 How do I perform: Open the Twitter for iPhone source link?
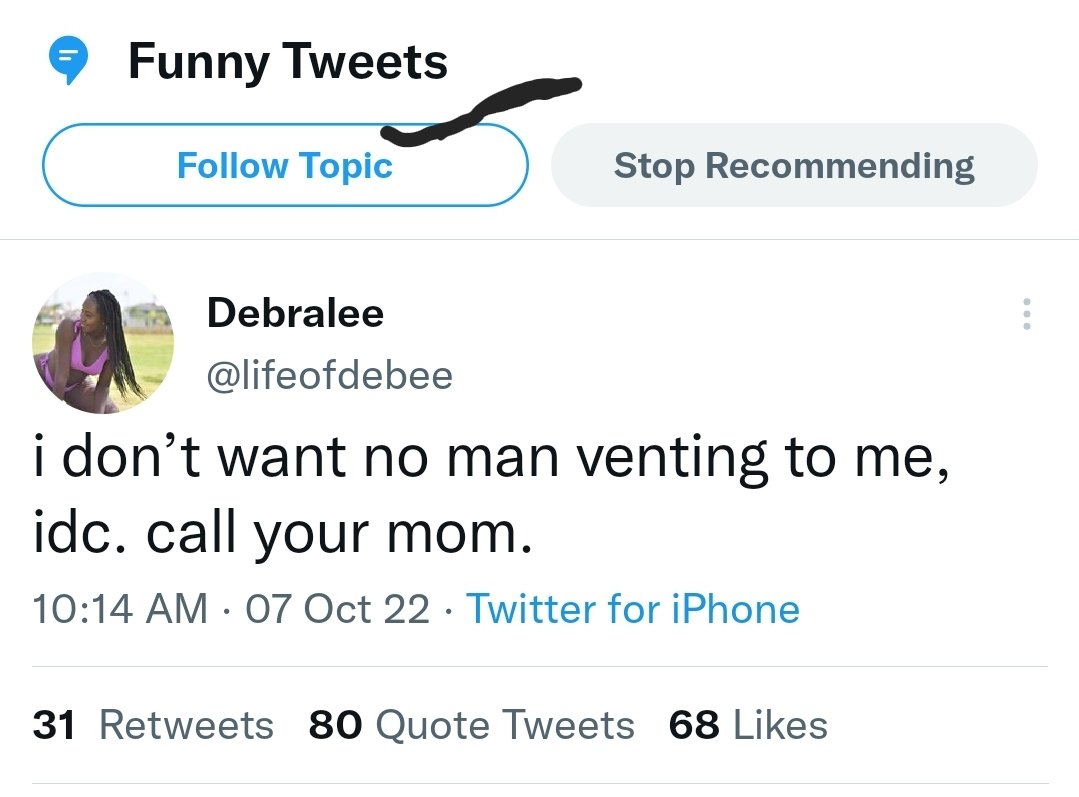pos(632,608)
